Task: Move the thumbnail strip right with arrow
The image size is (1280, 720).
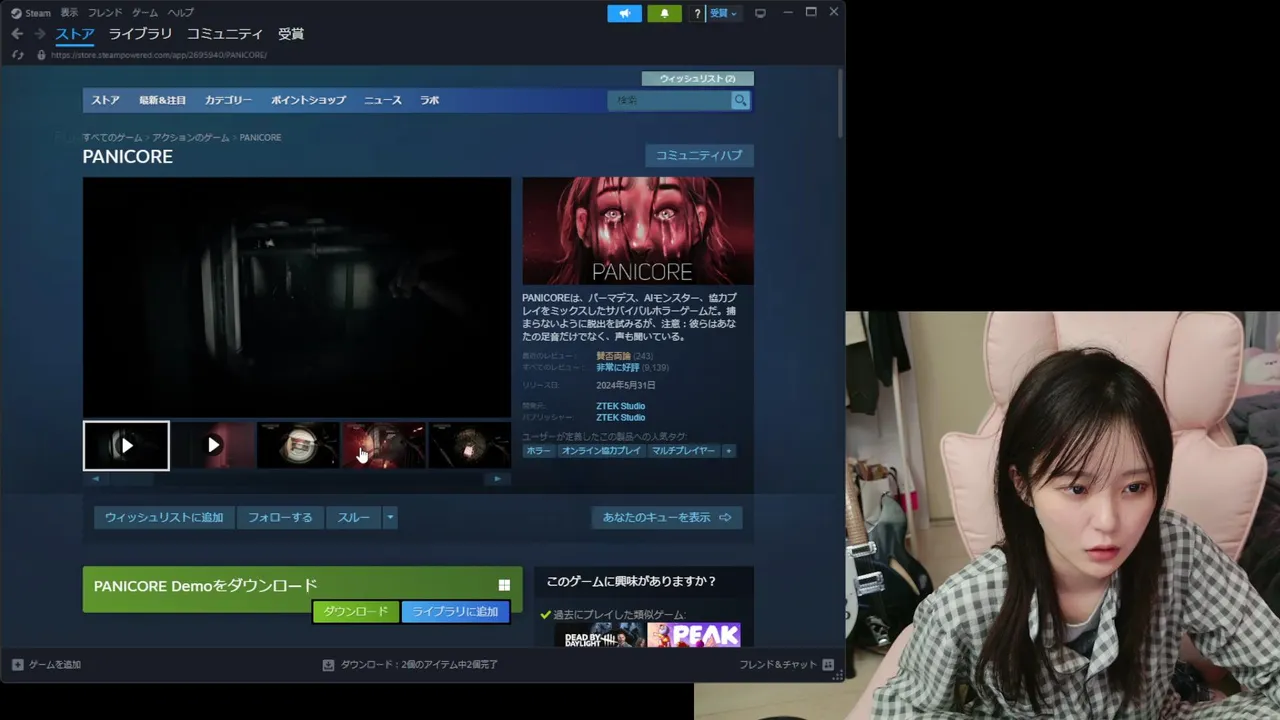Action: [497, 479]
